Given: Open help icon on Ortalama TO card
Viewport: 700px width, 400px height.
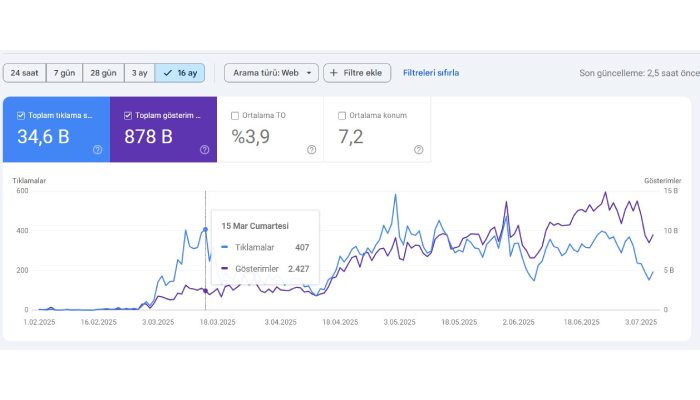Looking at the screenshot, I should pyautogui.click(x=311, y=149).
